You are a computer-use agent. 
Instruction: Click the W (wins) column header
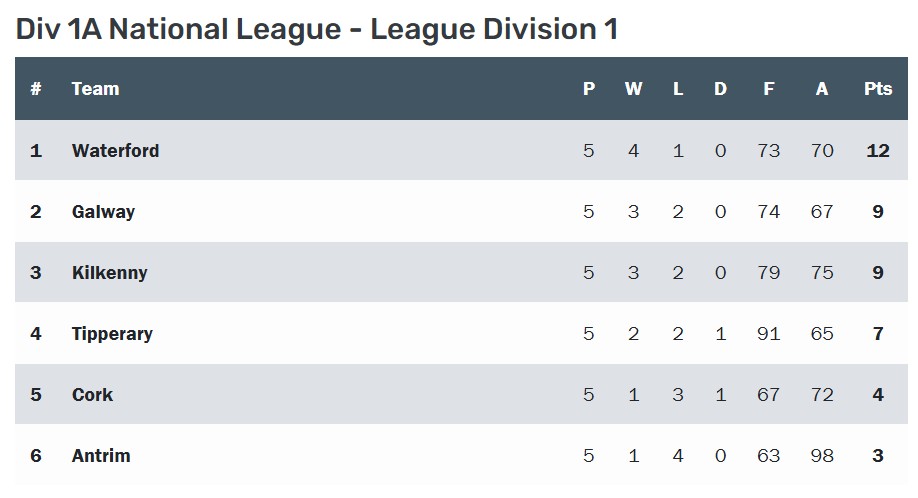[633, 89]
